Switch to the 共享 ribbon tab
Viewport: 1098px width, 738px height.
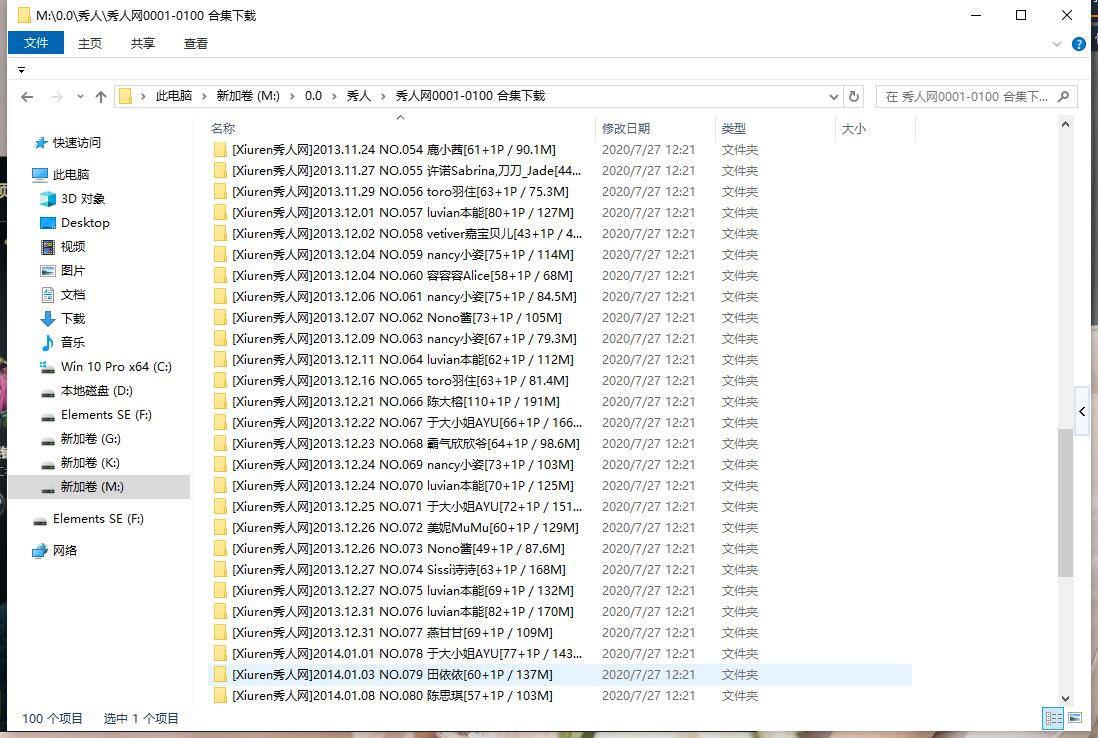click(143, 43)
